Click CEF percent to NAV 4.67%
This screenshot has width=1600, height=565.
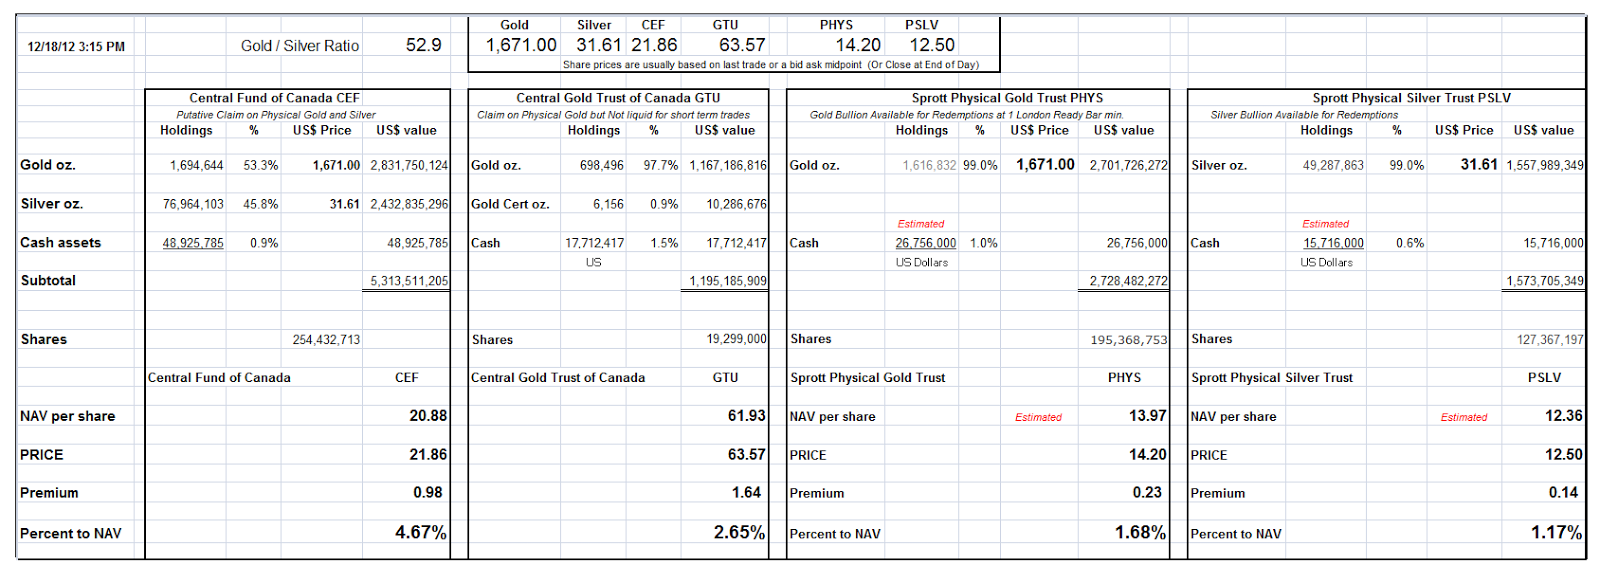tap(421, 533)
